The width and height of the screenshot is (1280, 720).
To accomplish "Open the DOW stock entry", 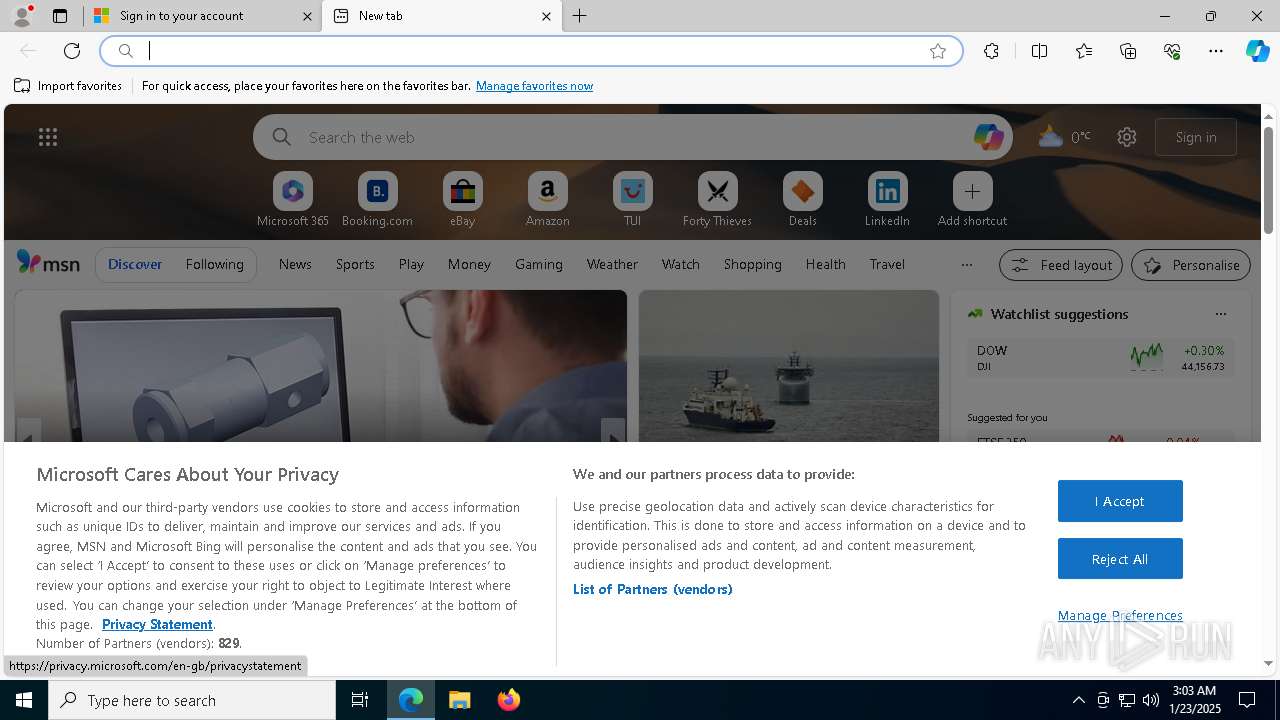I will coord(1100,358).
